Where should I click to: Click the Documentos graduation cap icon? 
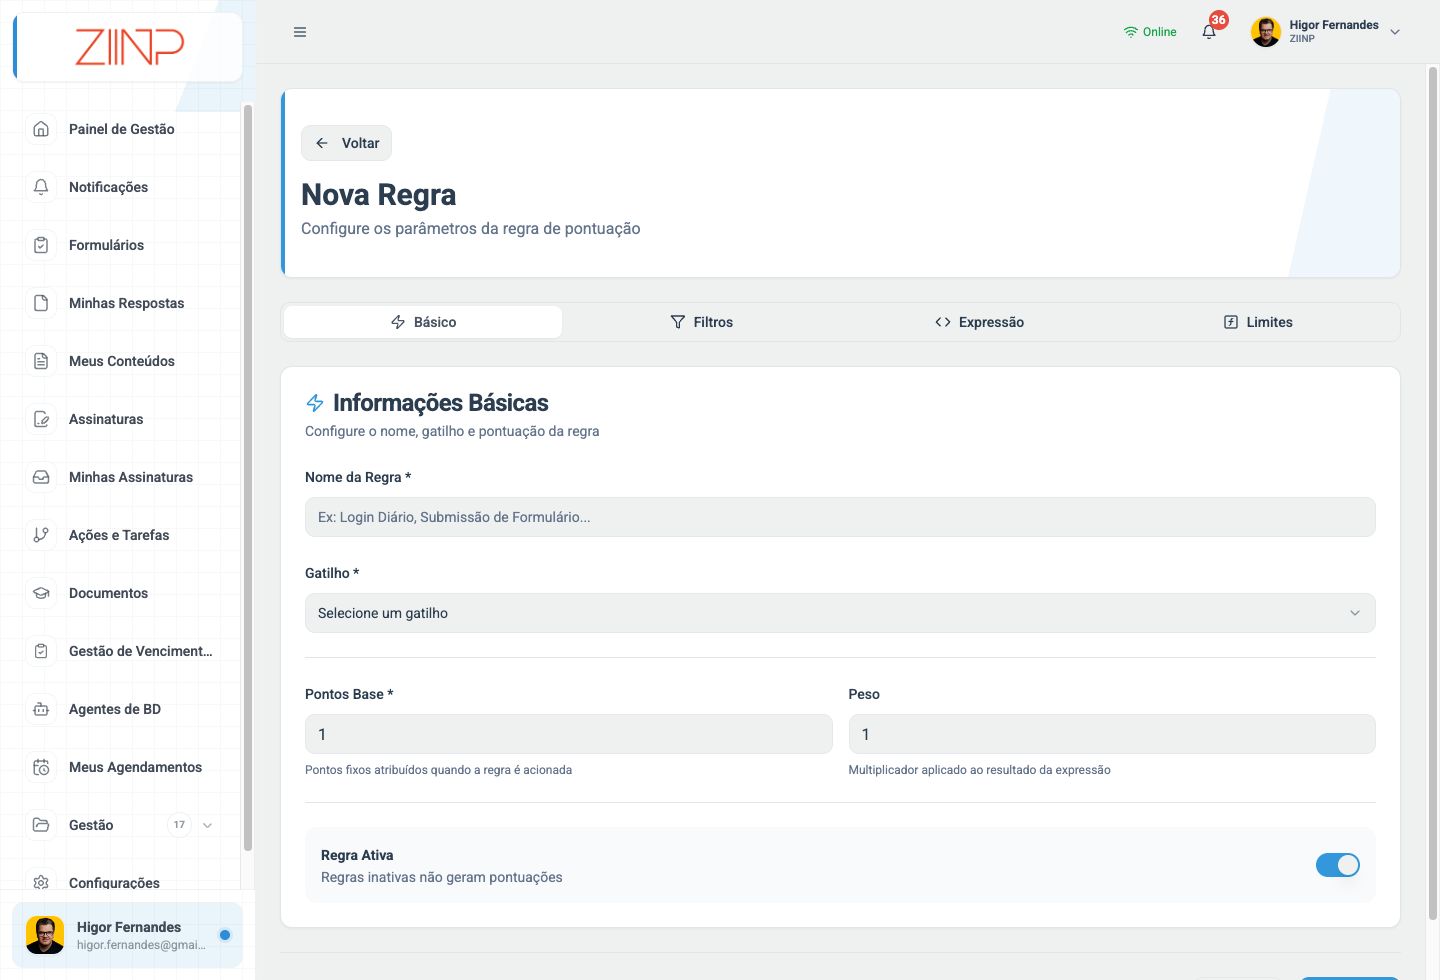click(x=41, y=593)
